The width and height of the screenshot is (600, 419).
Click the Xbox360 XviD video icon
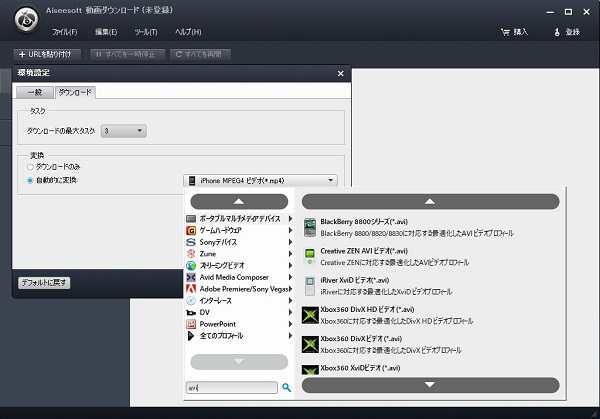[310, 370]
